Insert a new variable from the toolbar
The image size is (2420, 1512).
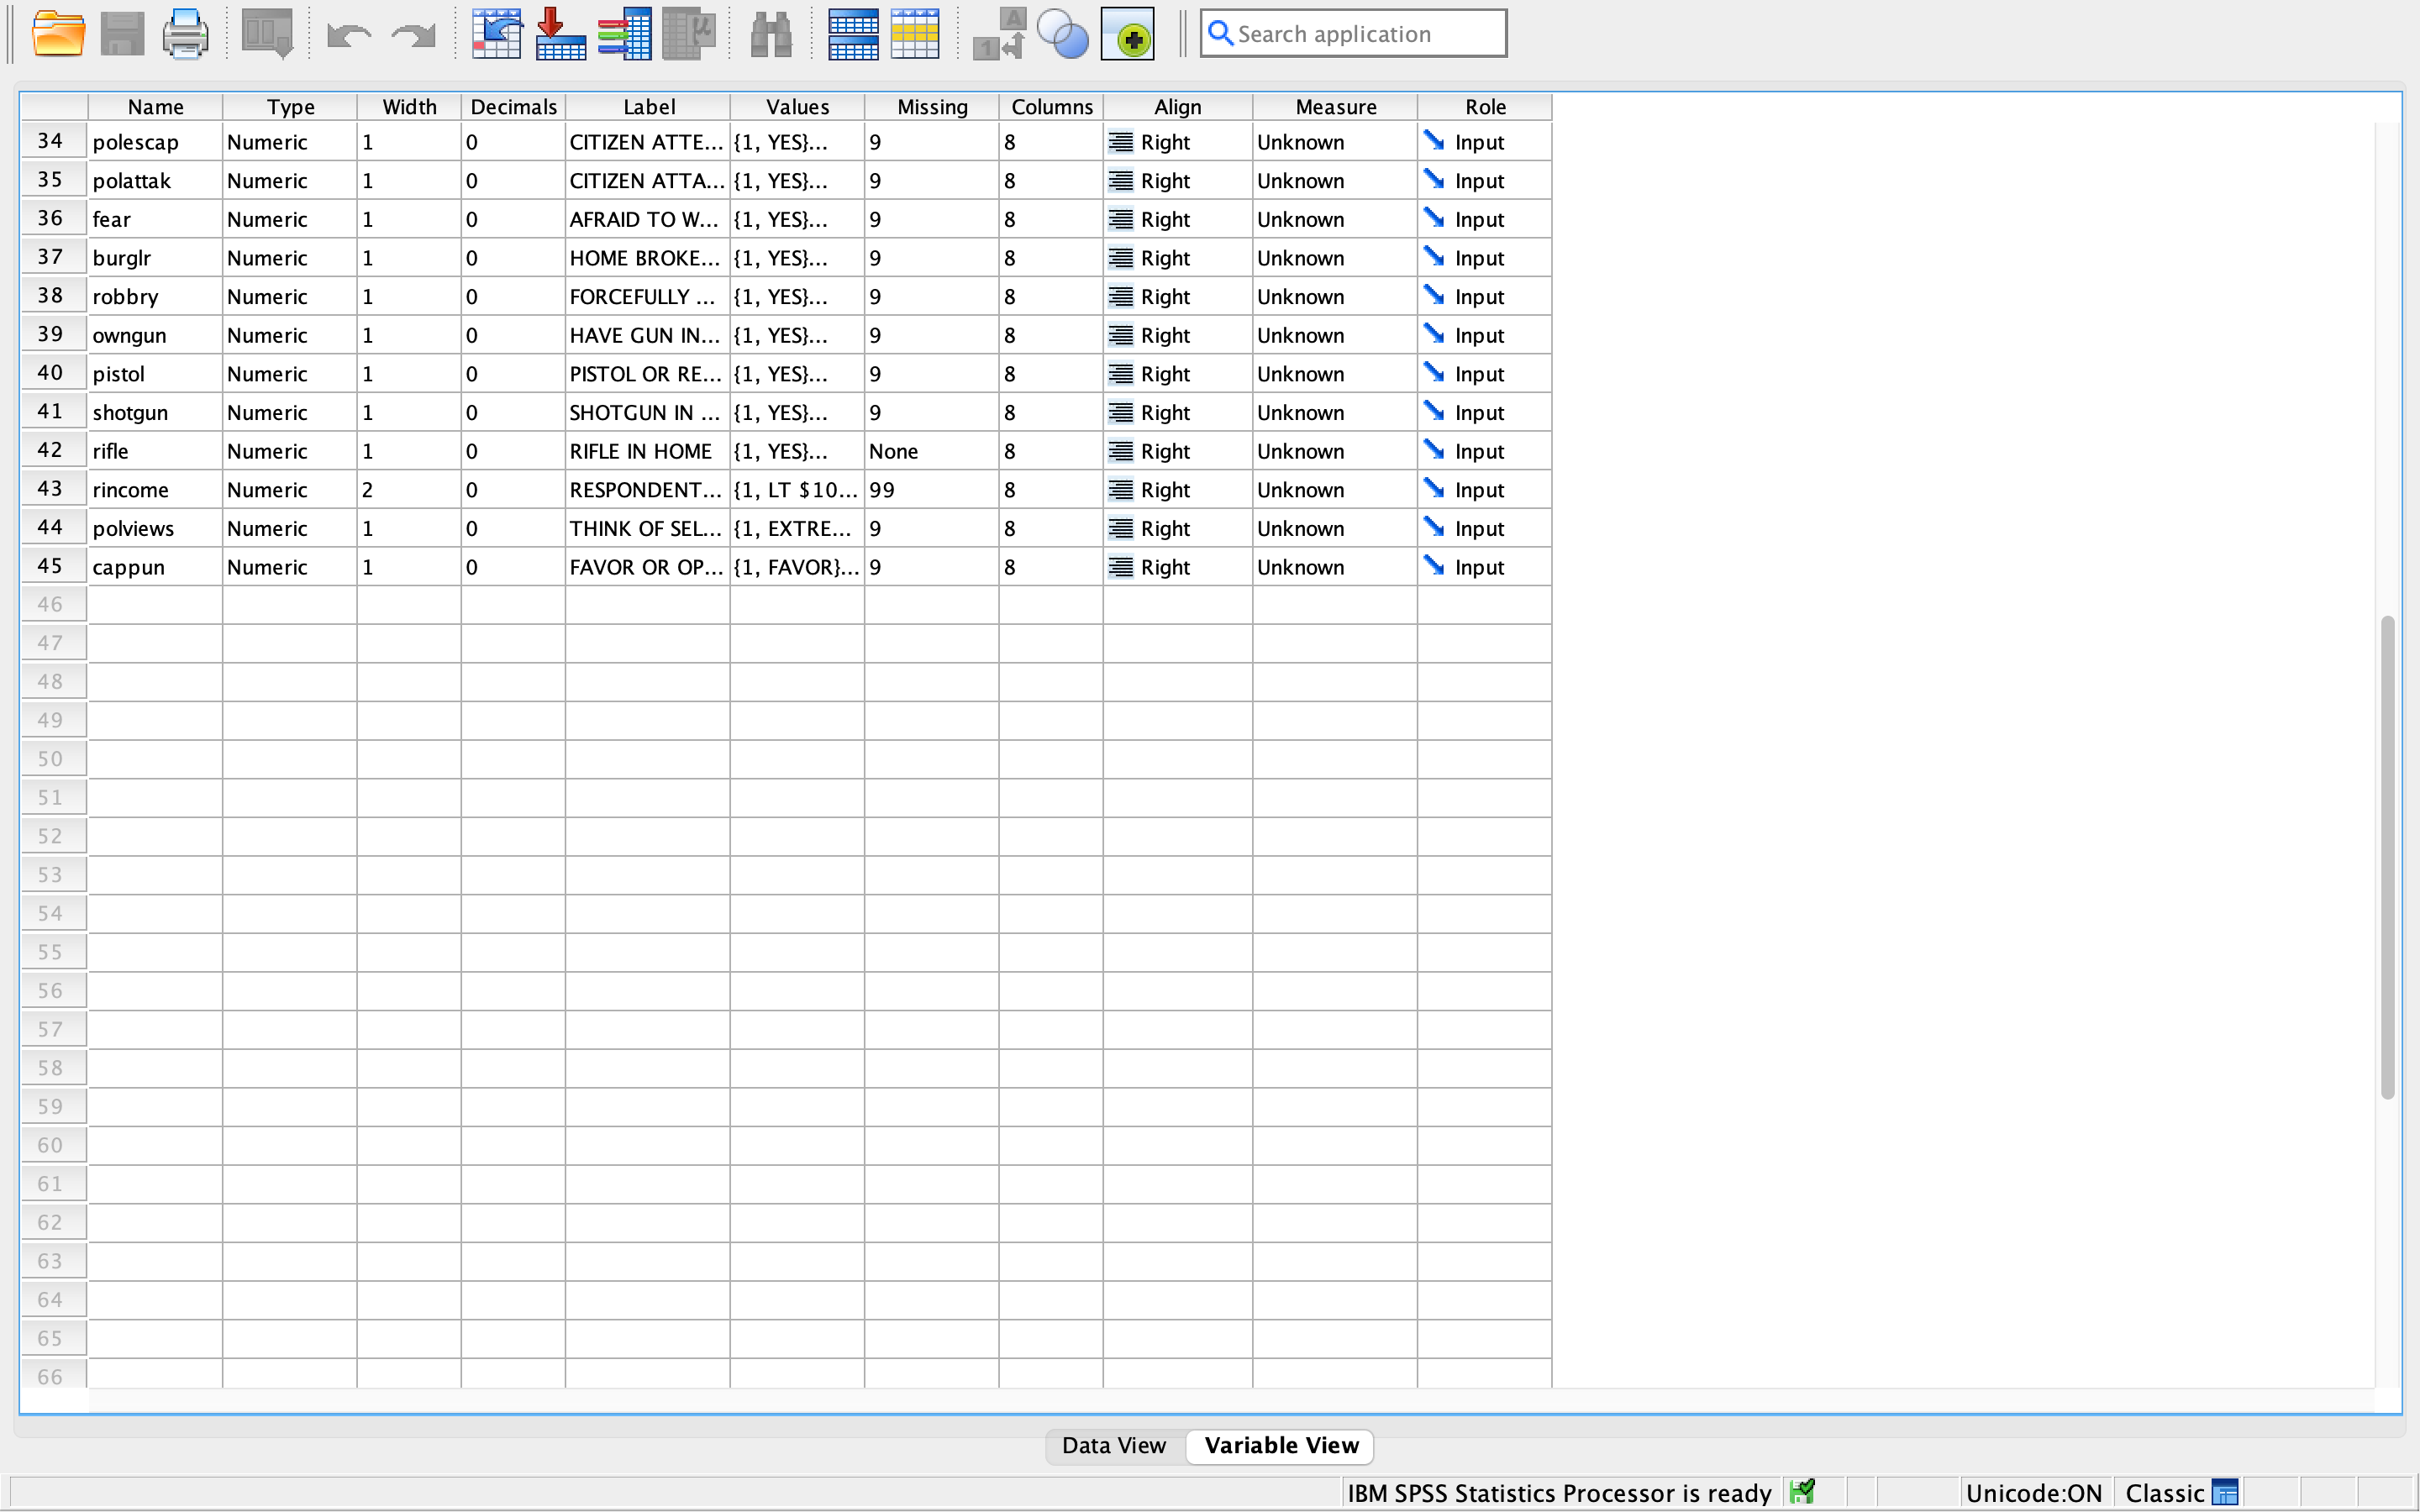(x=915, y=33)
